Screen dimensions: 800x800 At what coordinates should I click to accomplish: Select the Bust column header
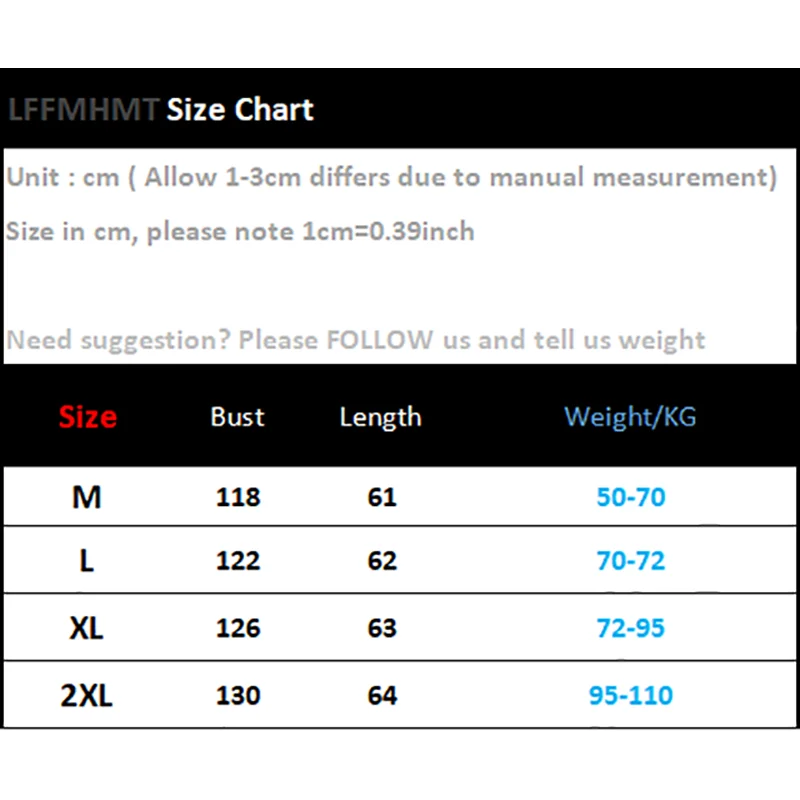pyautogui.click(x=238, y=417)
